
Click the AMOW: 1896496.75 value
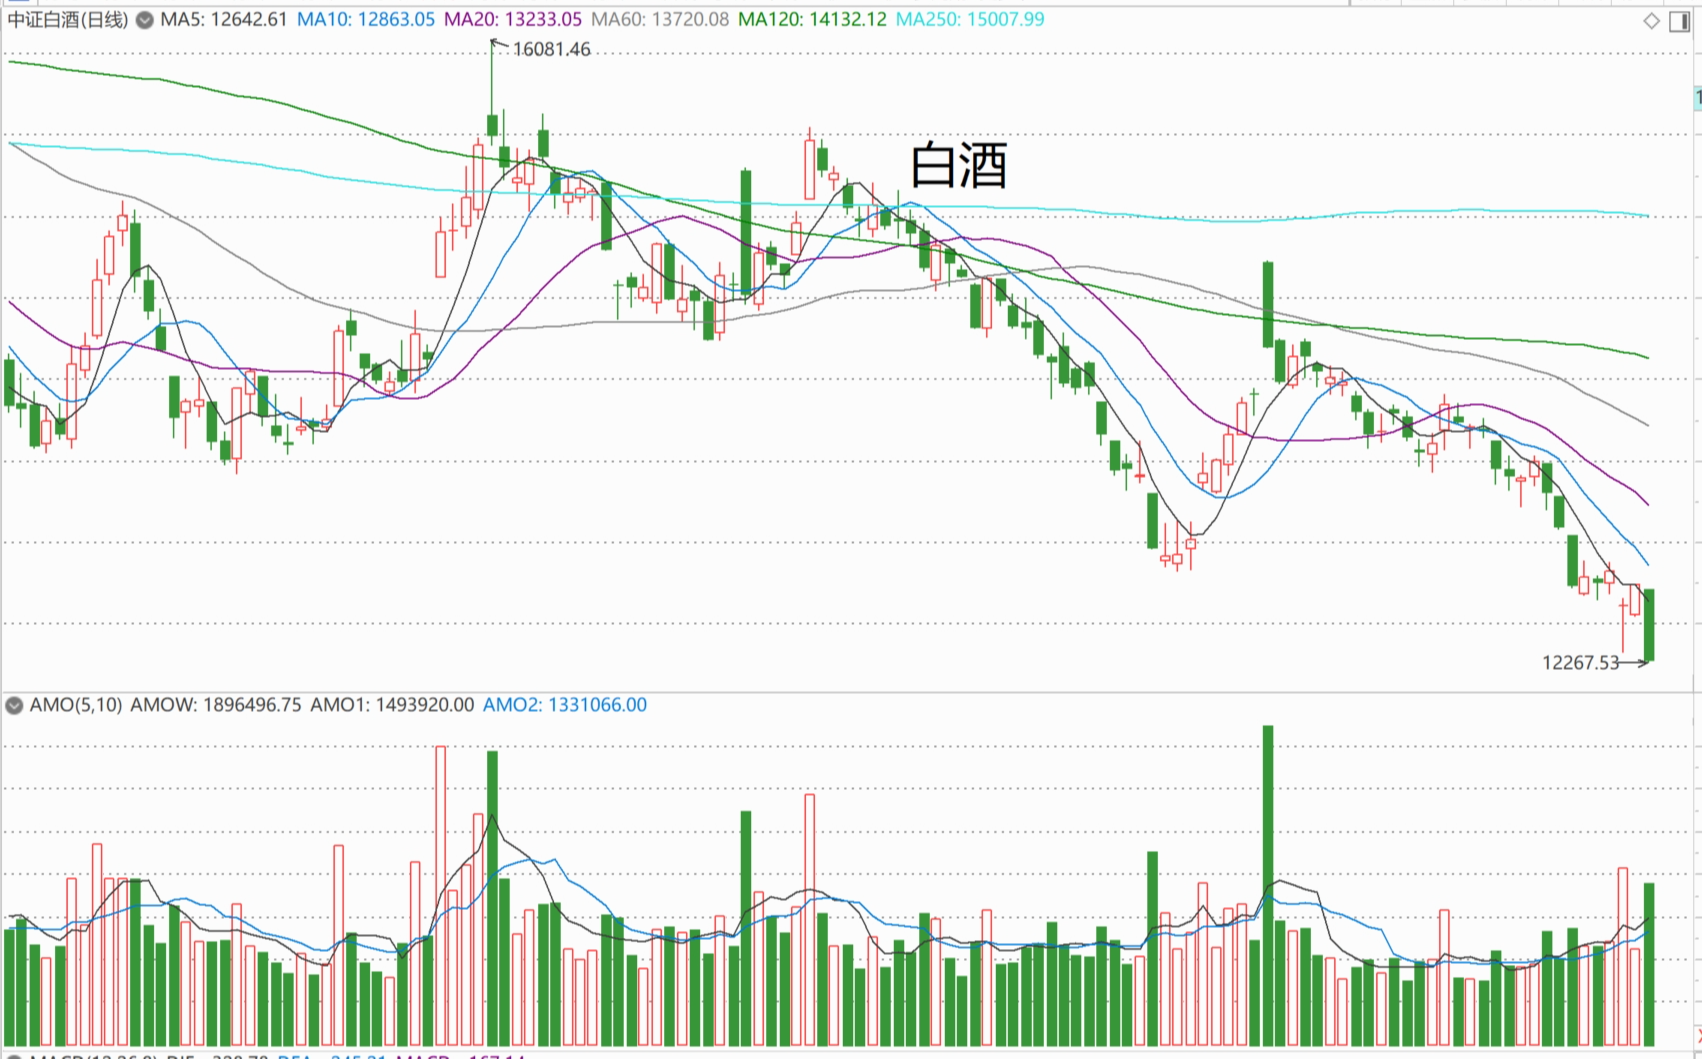pos(216,705)
